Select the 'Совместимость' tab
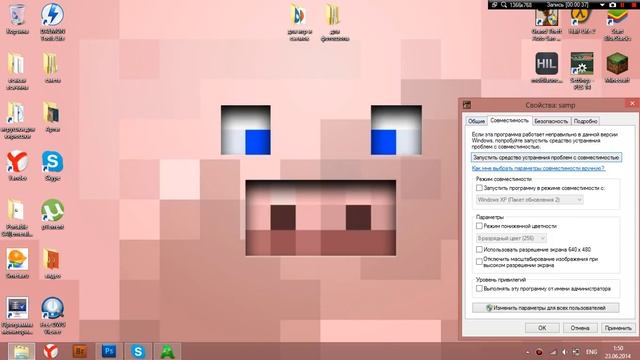 pyautogui.click(x=509, y=120)
